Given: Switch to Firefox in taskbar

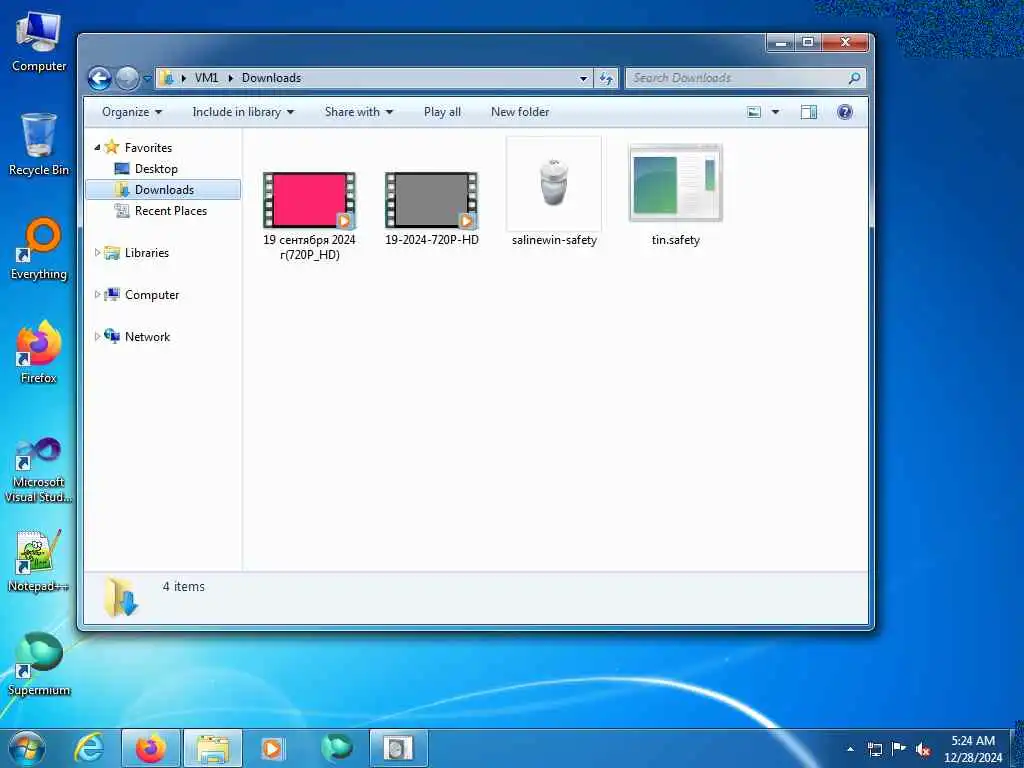Looking at the screenshot, I should (150, 748).
